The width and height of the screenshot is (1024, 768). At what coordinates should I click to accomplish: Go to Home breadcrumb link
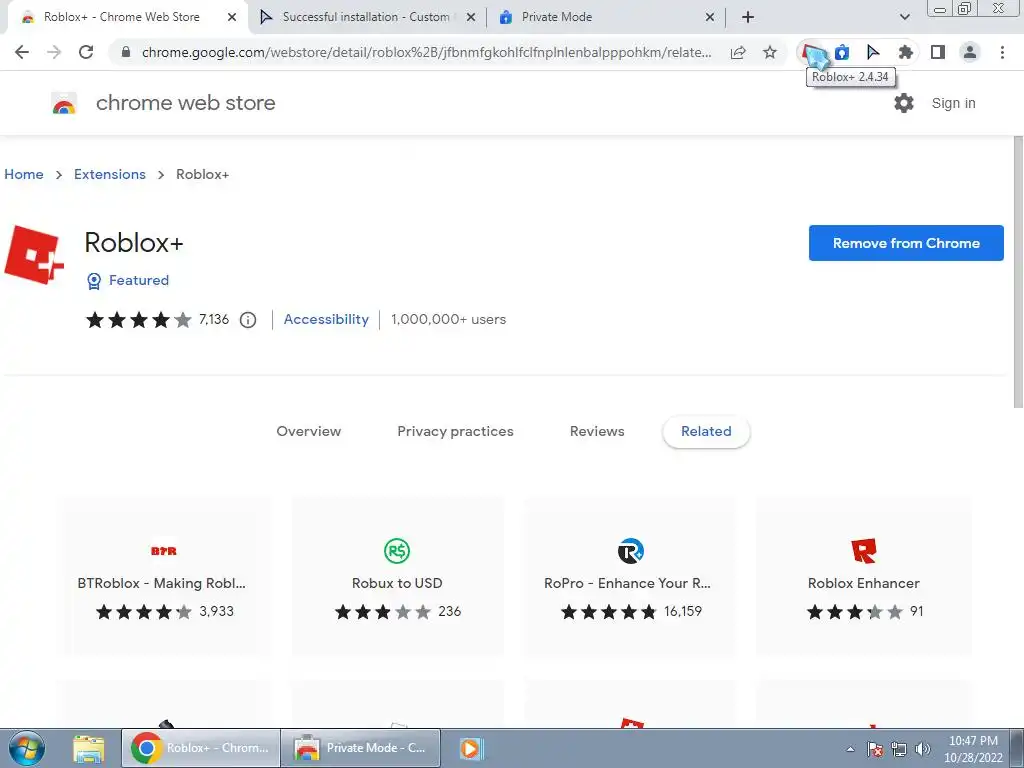[24, 174]
